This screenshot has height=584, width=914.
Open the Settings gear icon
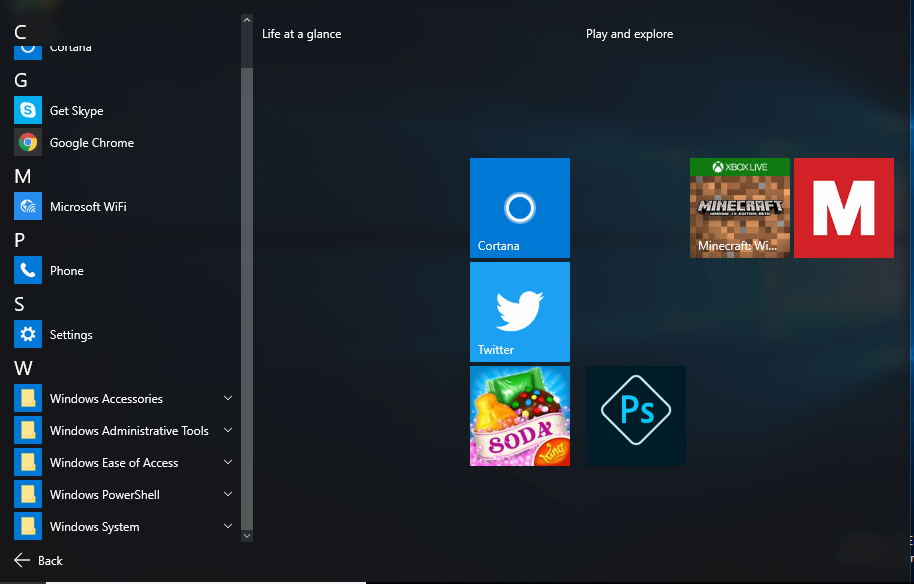click(28, 334)
